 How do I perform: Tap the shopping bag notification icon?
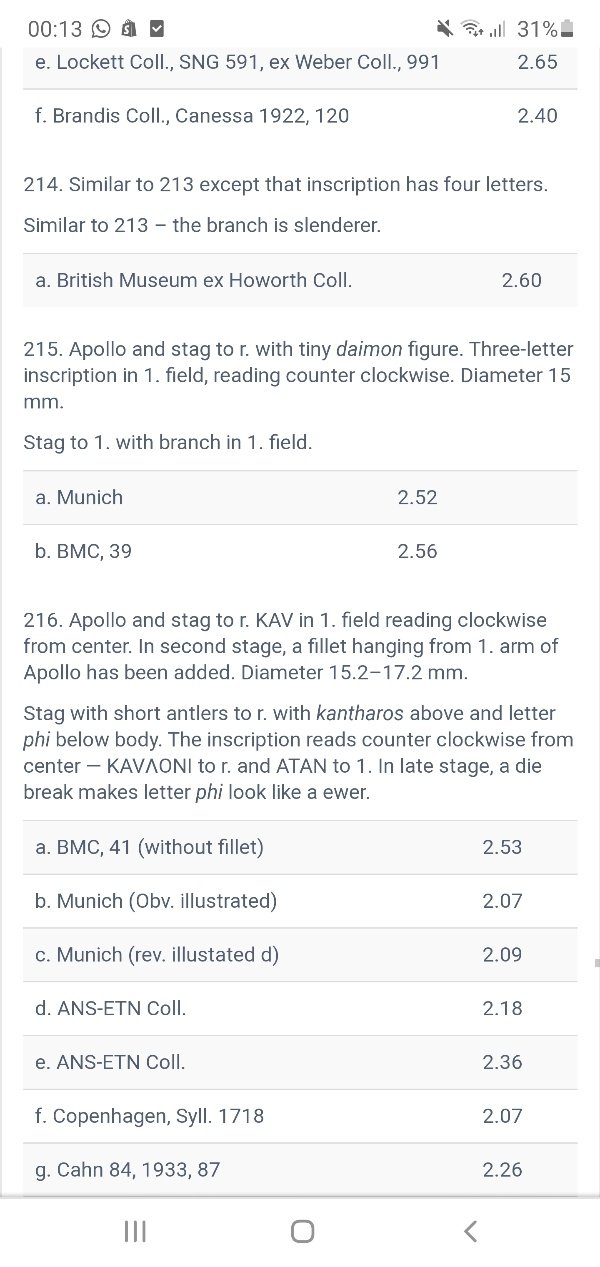[x=130, y=29]
